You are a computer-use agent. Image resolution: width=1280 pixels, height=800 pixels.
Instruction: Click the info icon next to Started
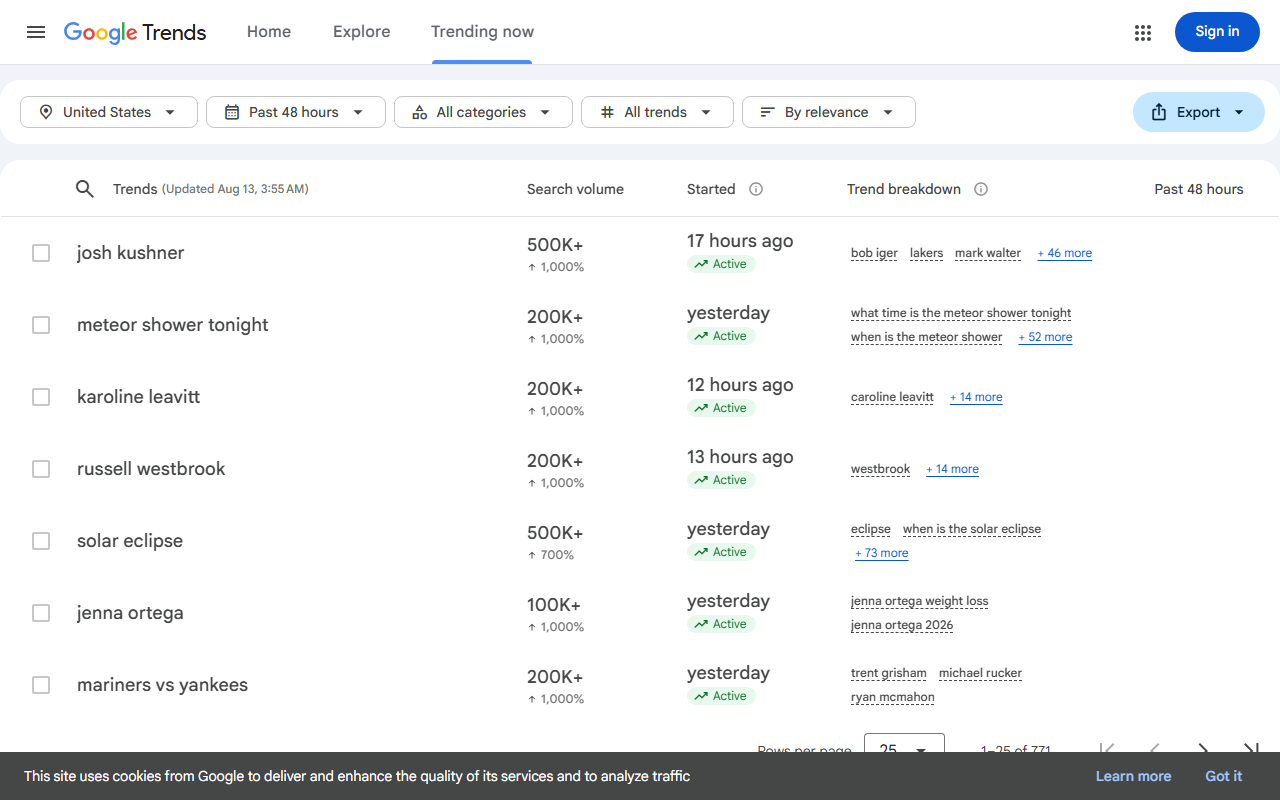click(x=756, y=189)
